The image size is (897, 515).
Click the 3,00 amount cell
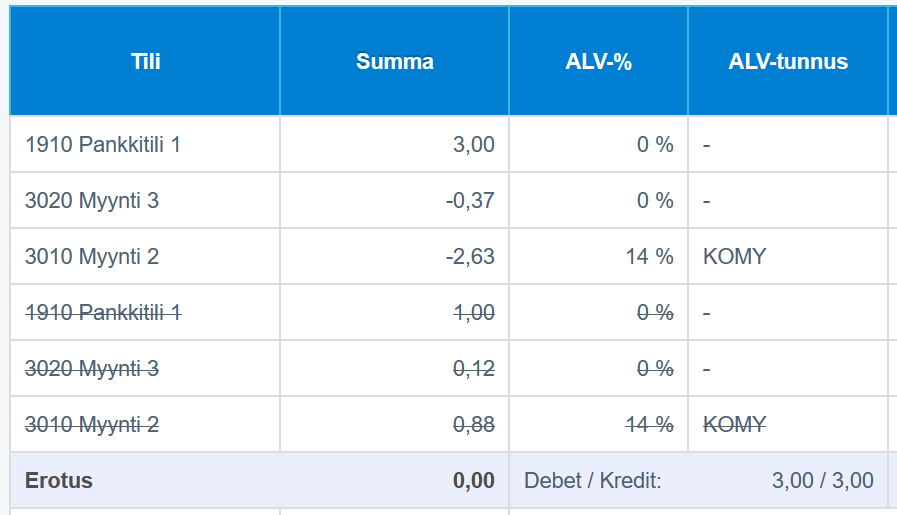(473, 145)
